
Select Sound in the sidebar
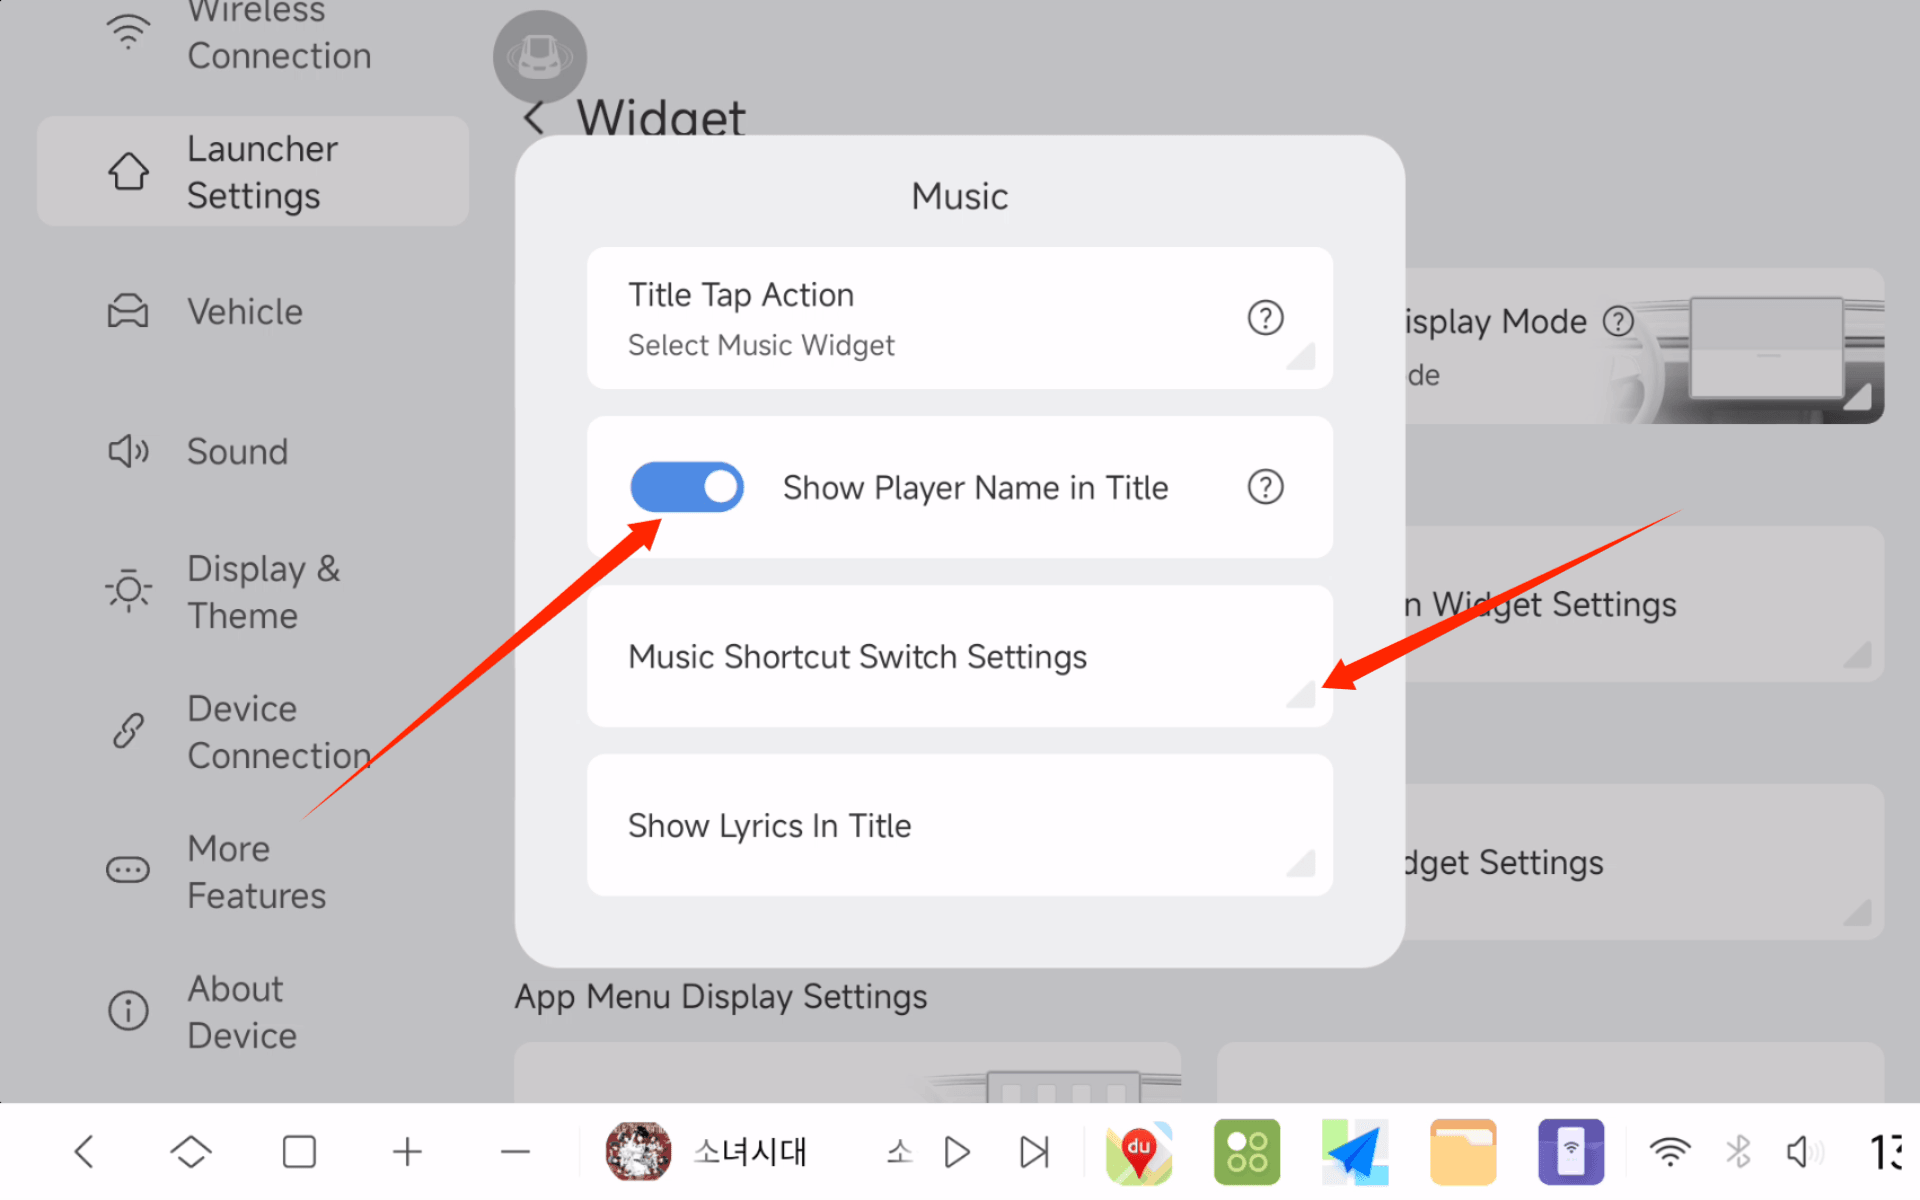[237, 452]
